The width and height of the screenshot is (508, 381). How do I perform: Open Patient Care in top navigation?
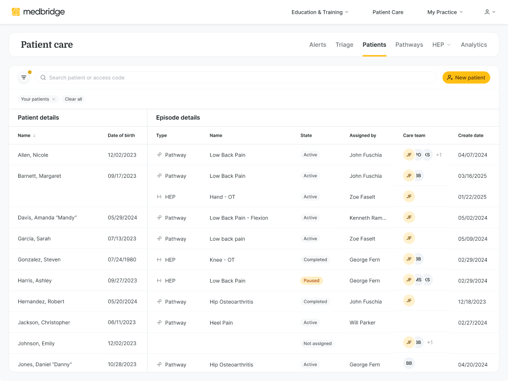[388, 12]
